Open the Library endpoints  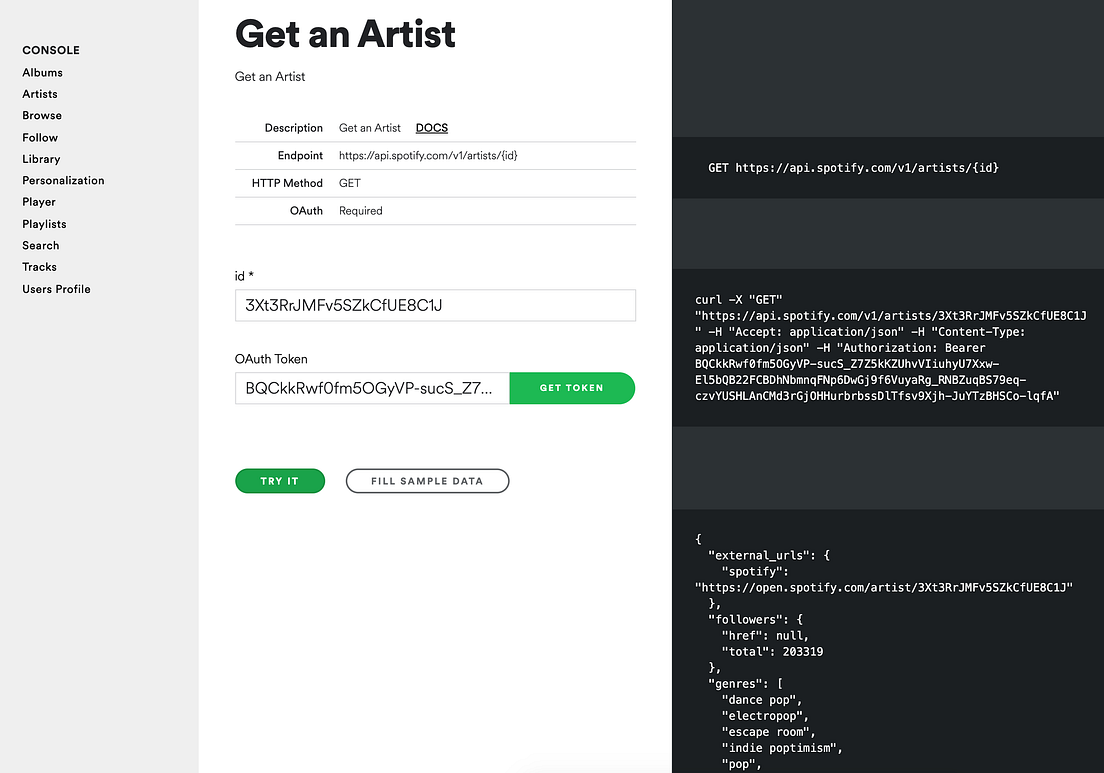pyautogui.click(x=41, y=158)
